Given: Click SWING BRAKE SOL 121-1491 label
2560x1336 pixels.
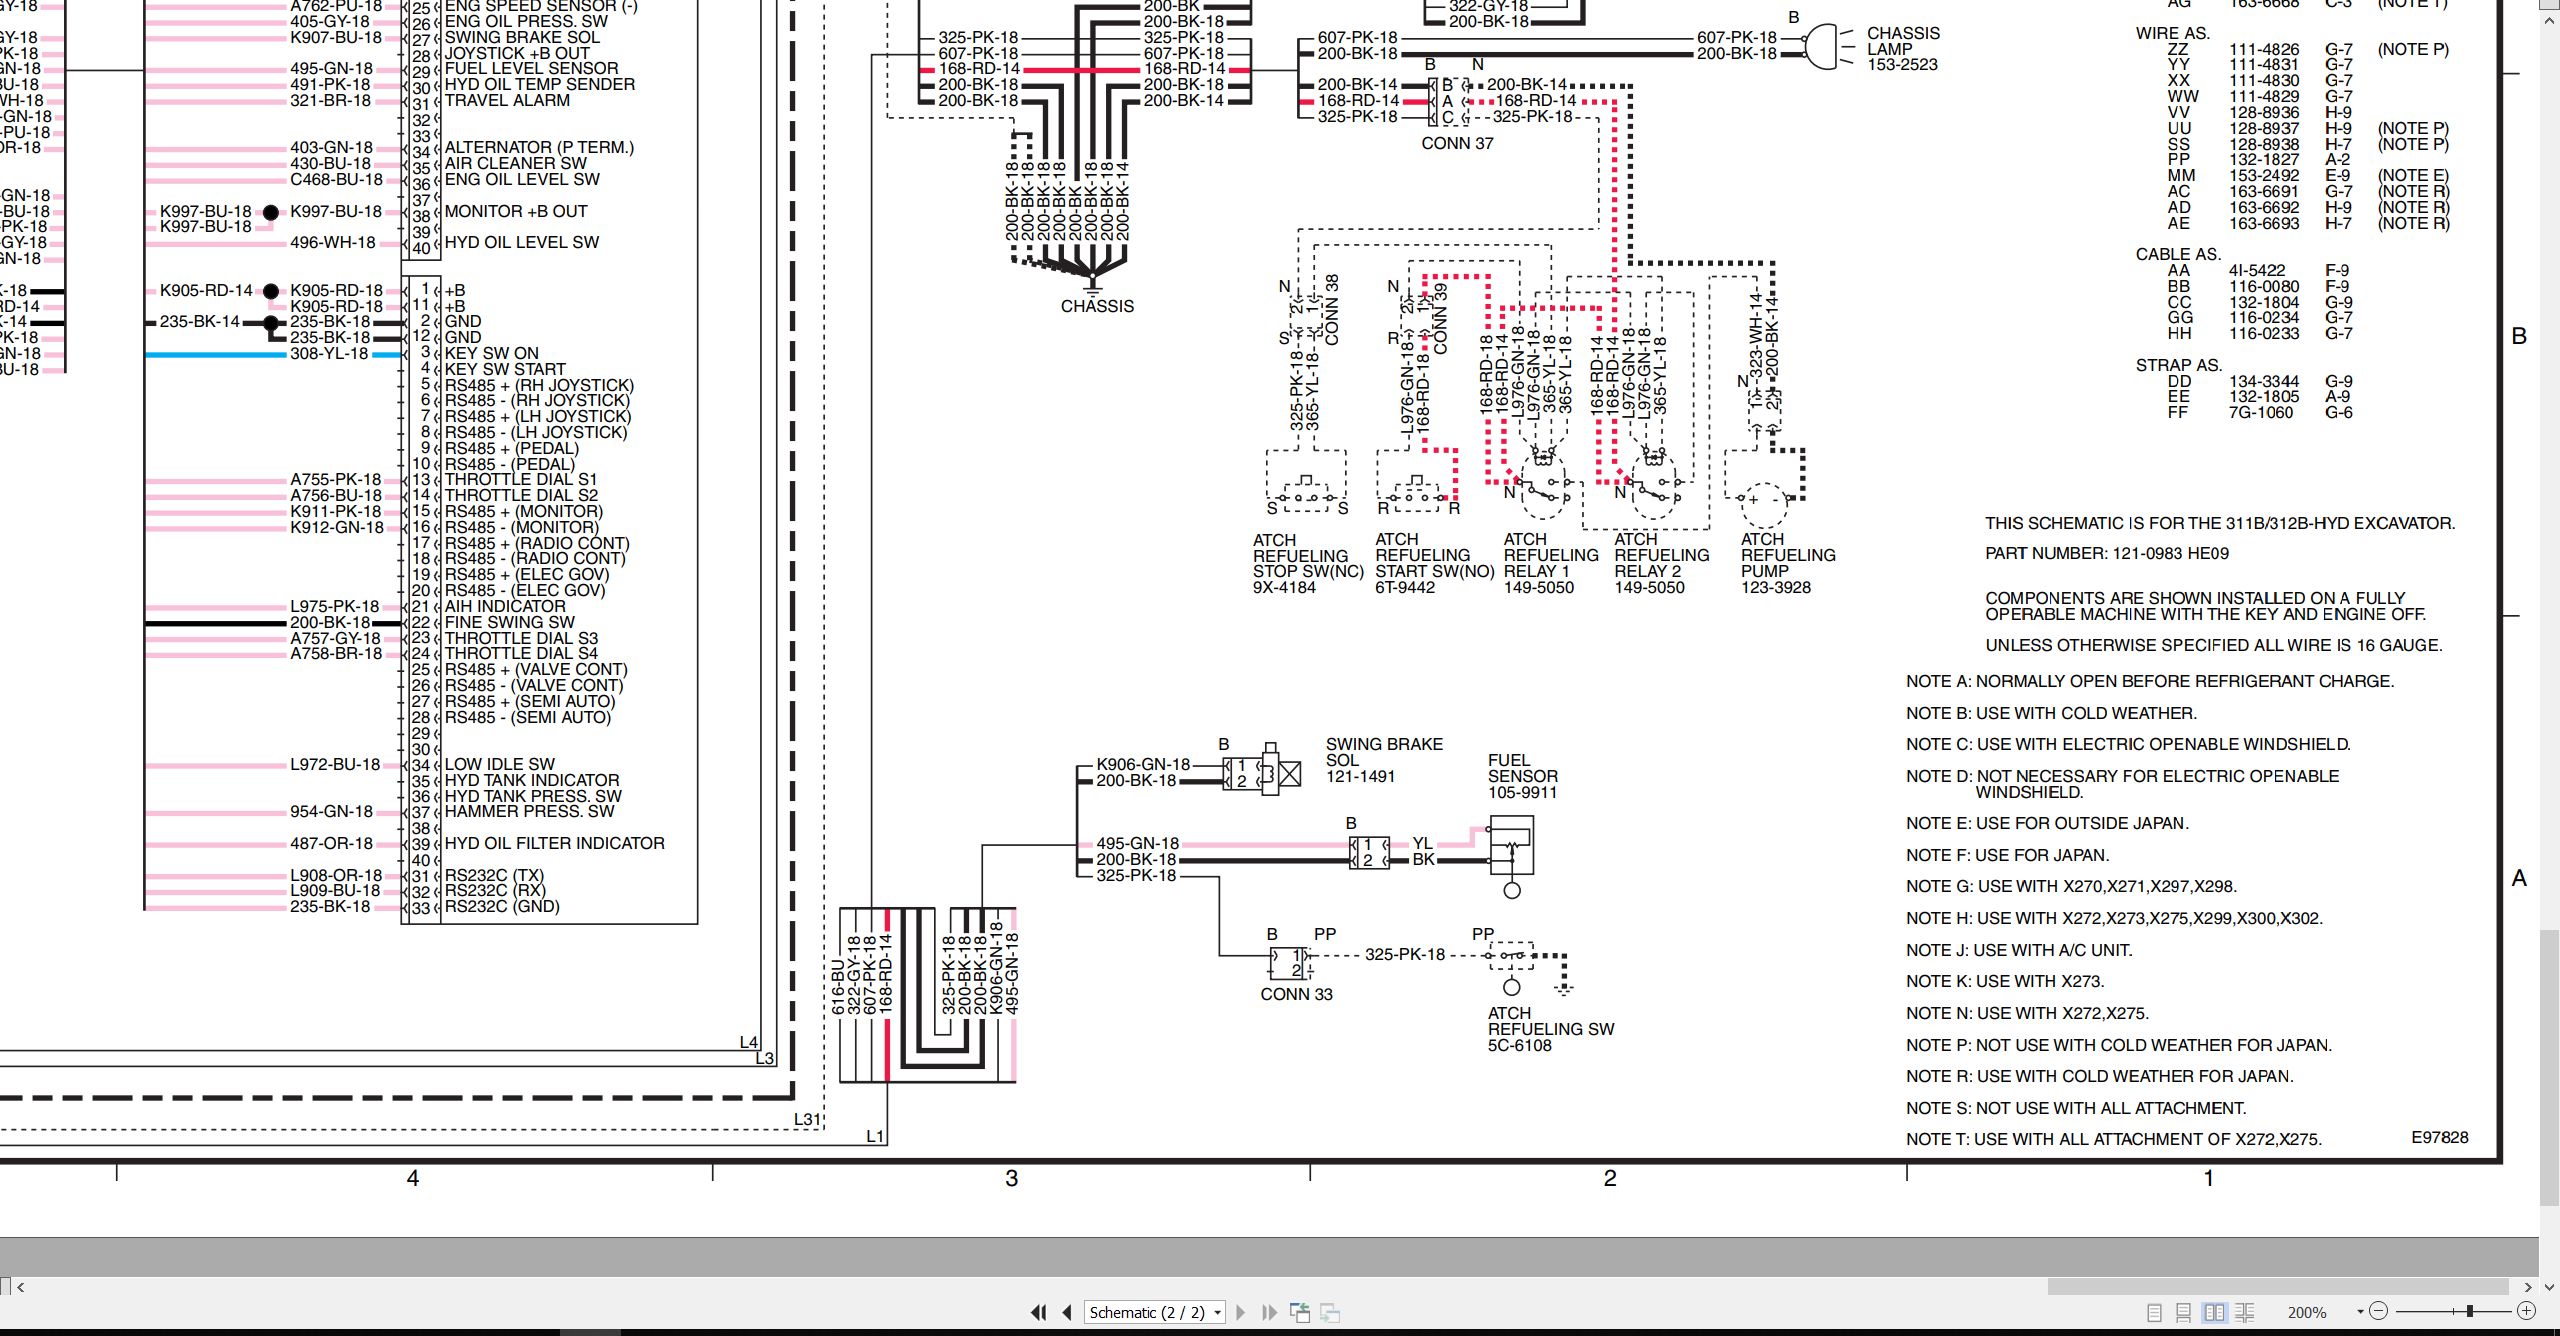Looking at the screenshot, I should (1384, 760).
